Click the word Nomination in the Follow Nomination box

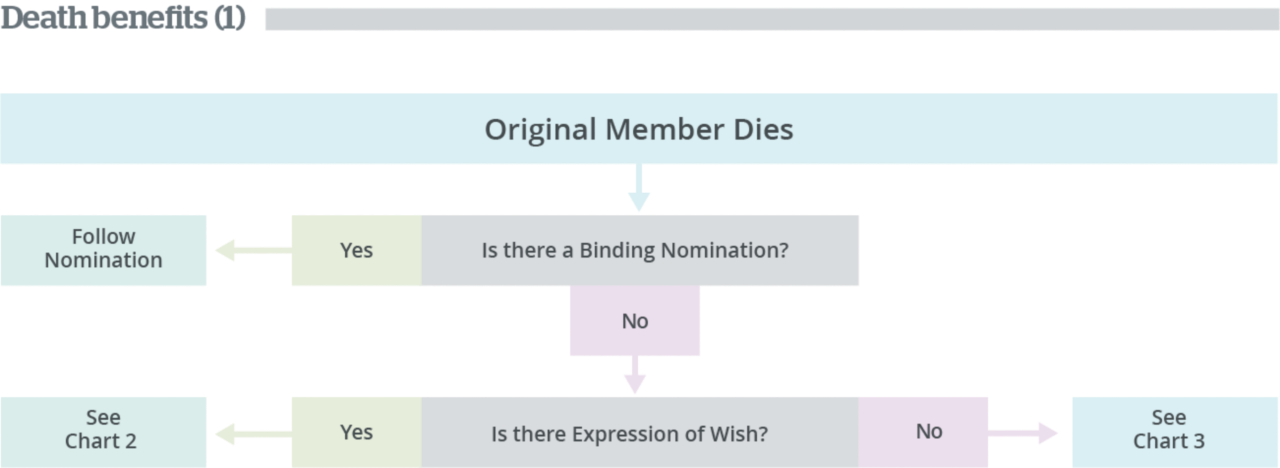point(103,261)
